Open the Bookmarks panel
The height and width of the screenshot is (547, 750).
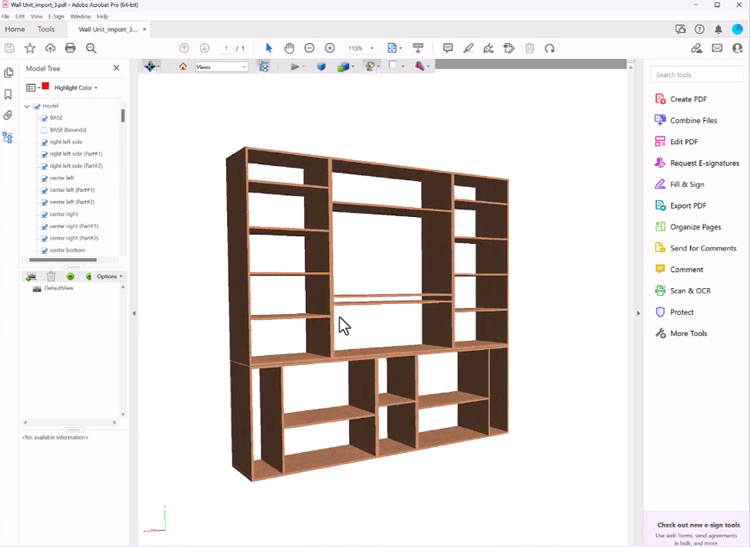coord(8,94)
